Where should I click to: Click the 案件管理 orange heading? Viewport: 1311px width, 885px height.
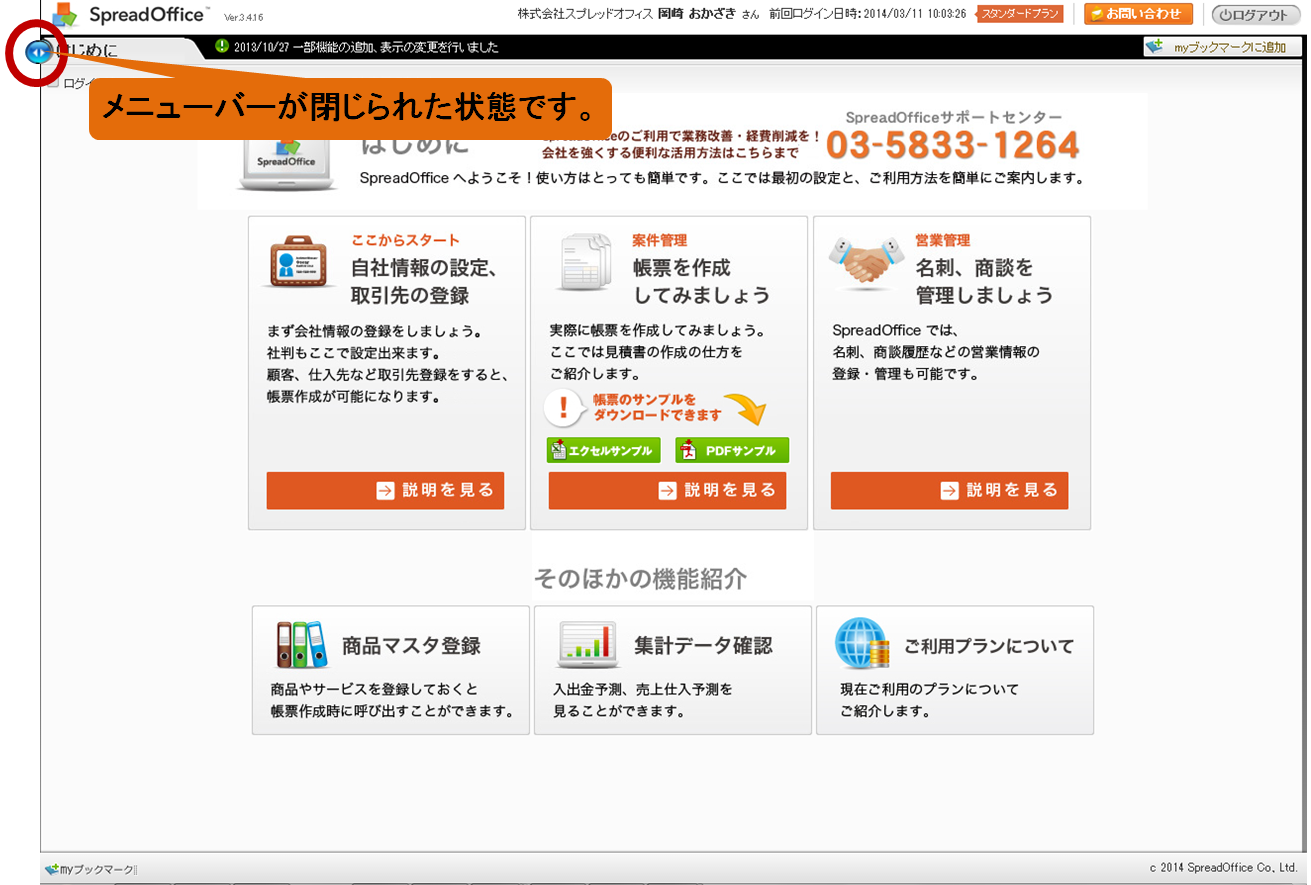pyautogui.click(x=660, y=240)
